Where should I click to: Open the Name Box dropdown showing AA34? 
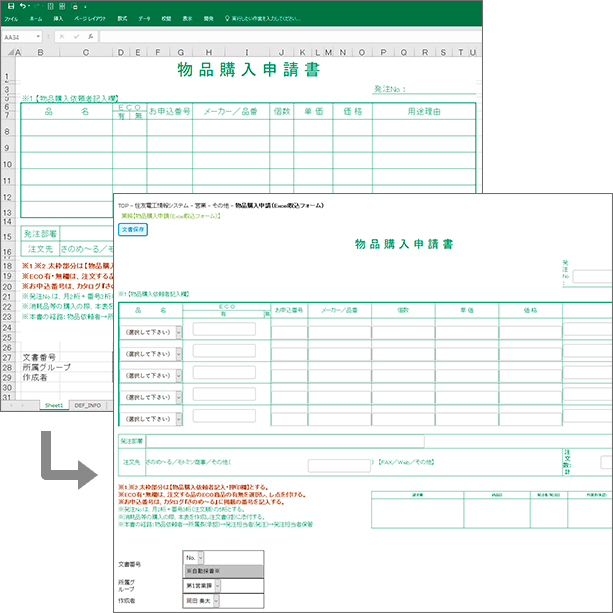[38, 37]
